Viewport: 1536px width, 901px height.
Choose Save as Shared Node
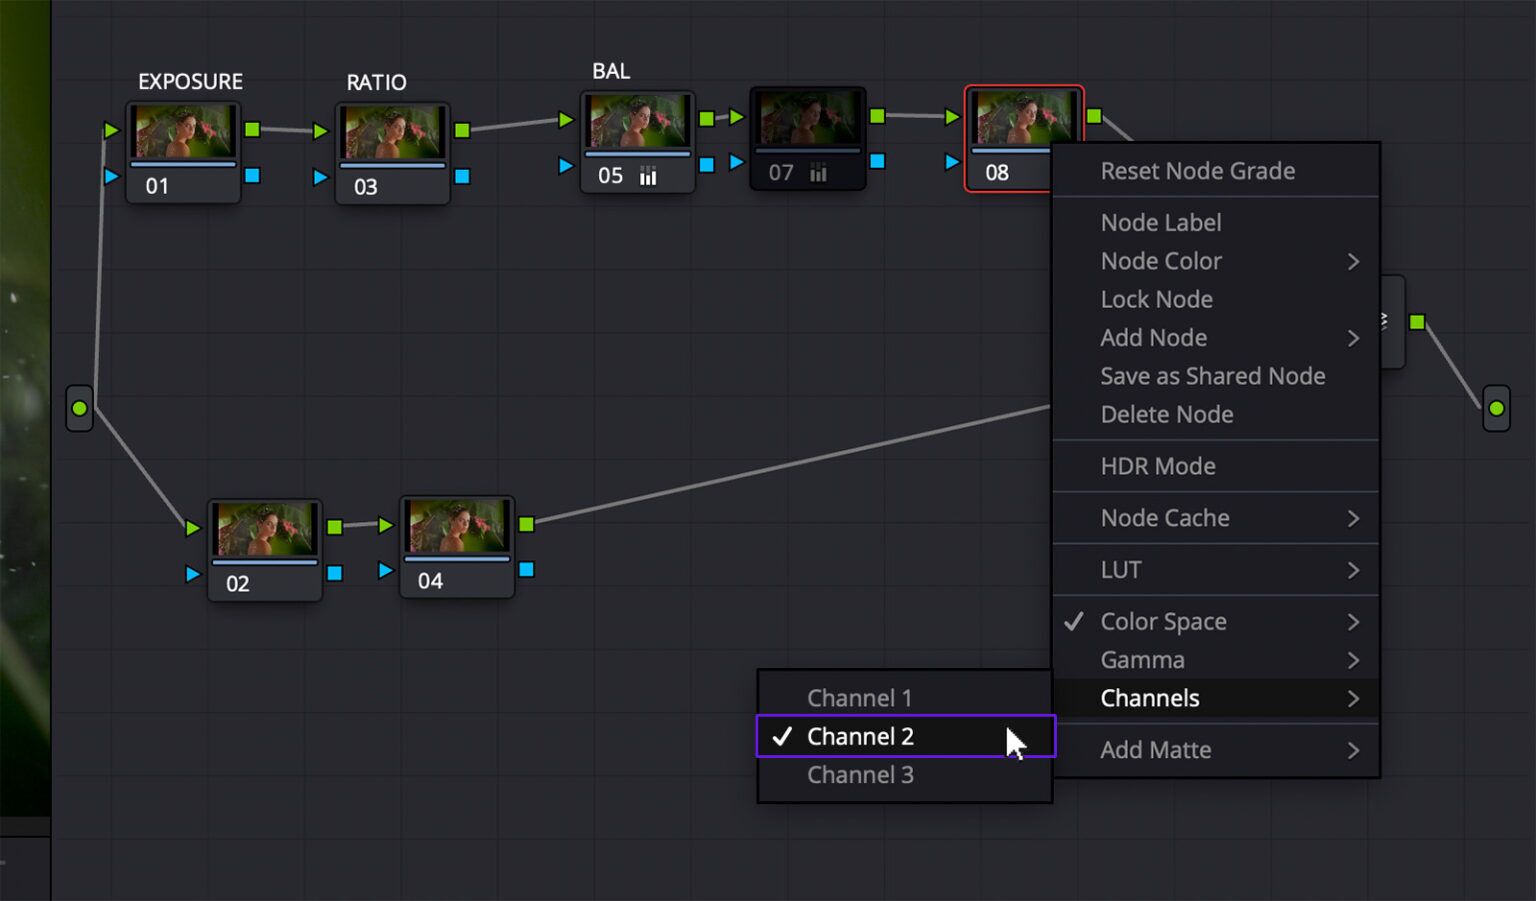pos(1212,376)
